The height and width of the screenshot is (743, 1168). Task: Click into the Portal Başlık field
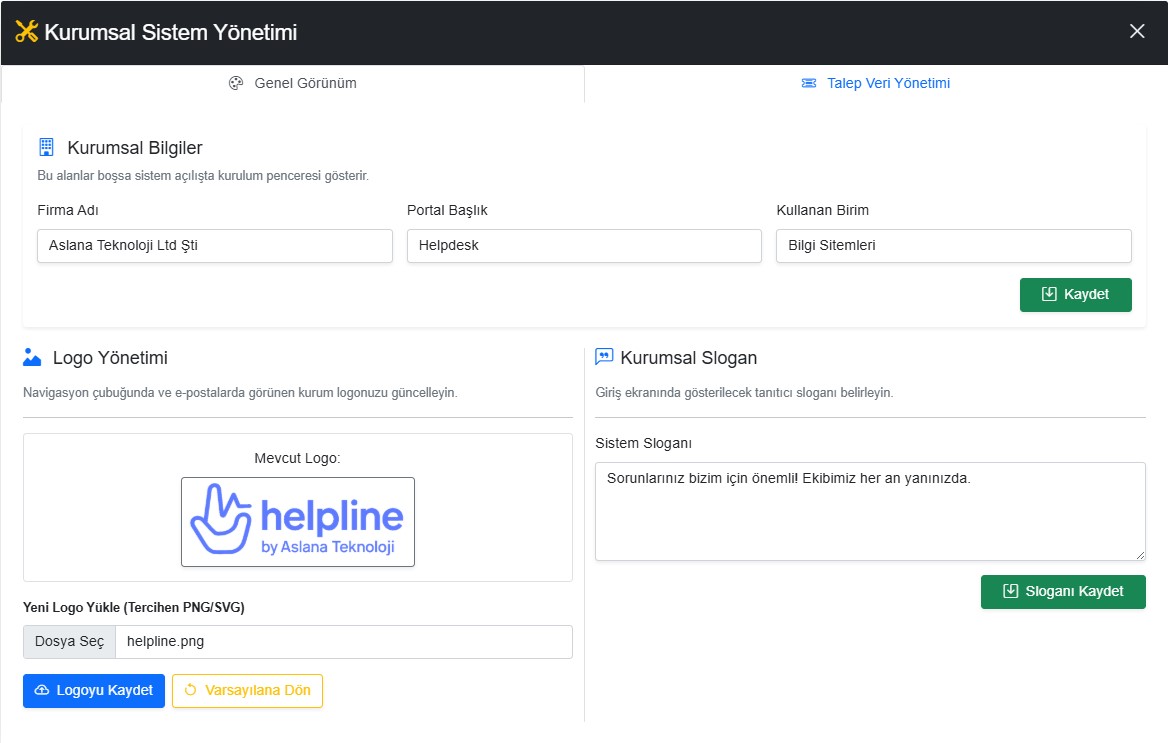(x=584, y=246)
